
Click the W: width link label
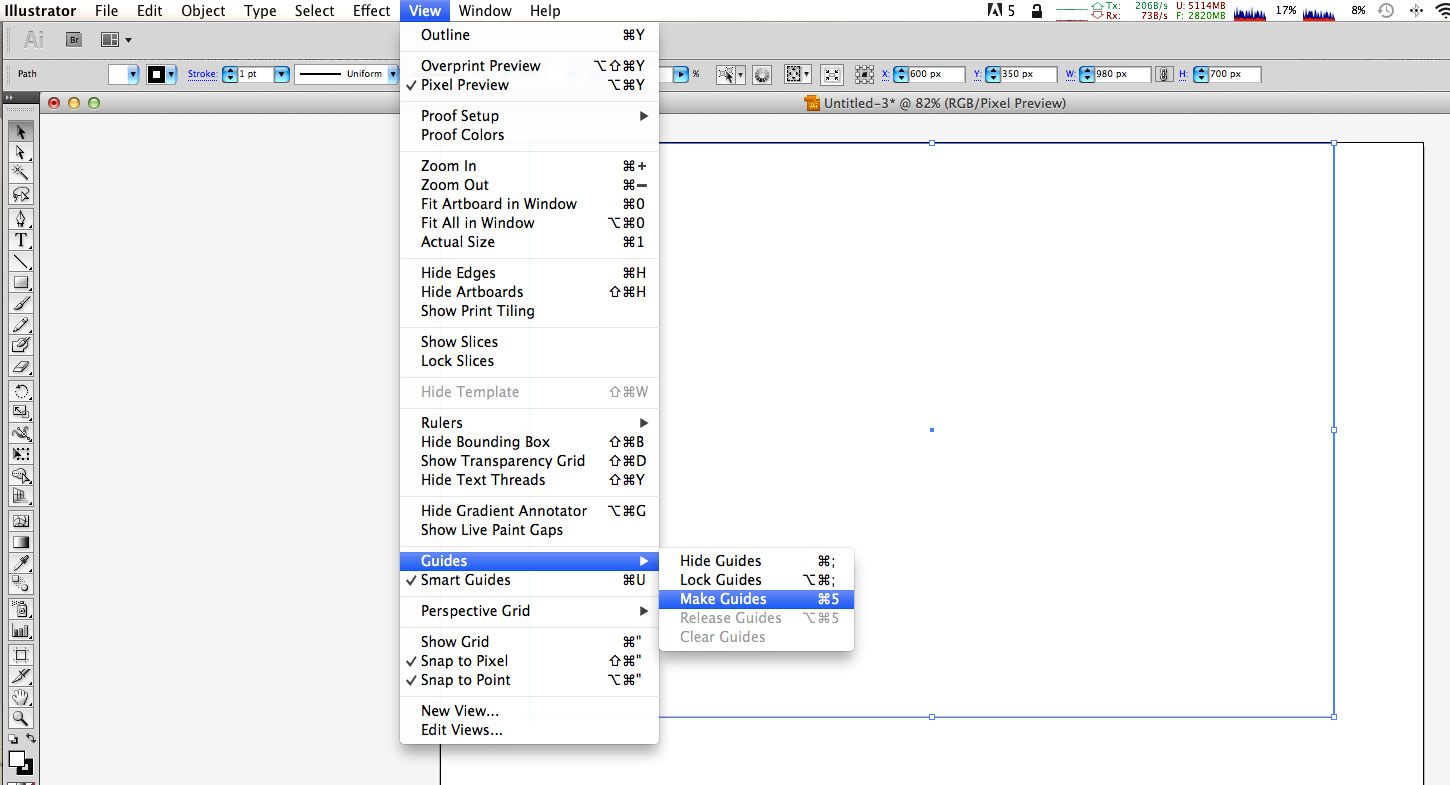tap(1071, 74)
